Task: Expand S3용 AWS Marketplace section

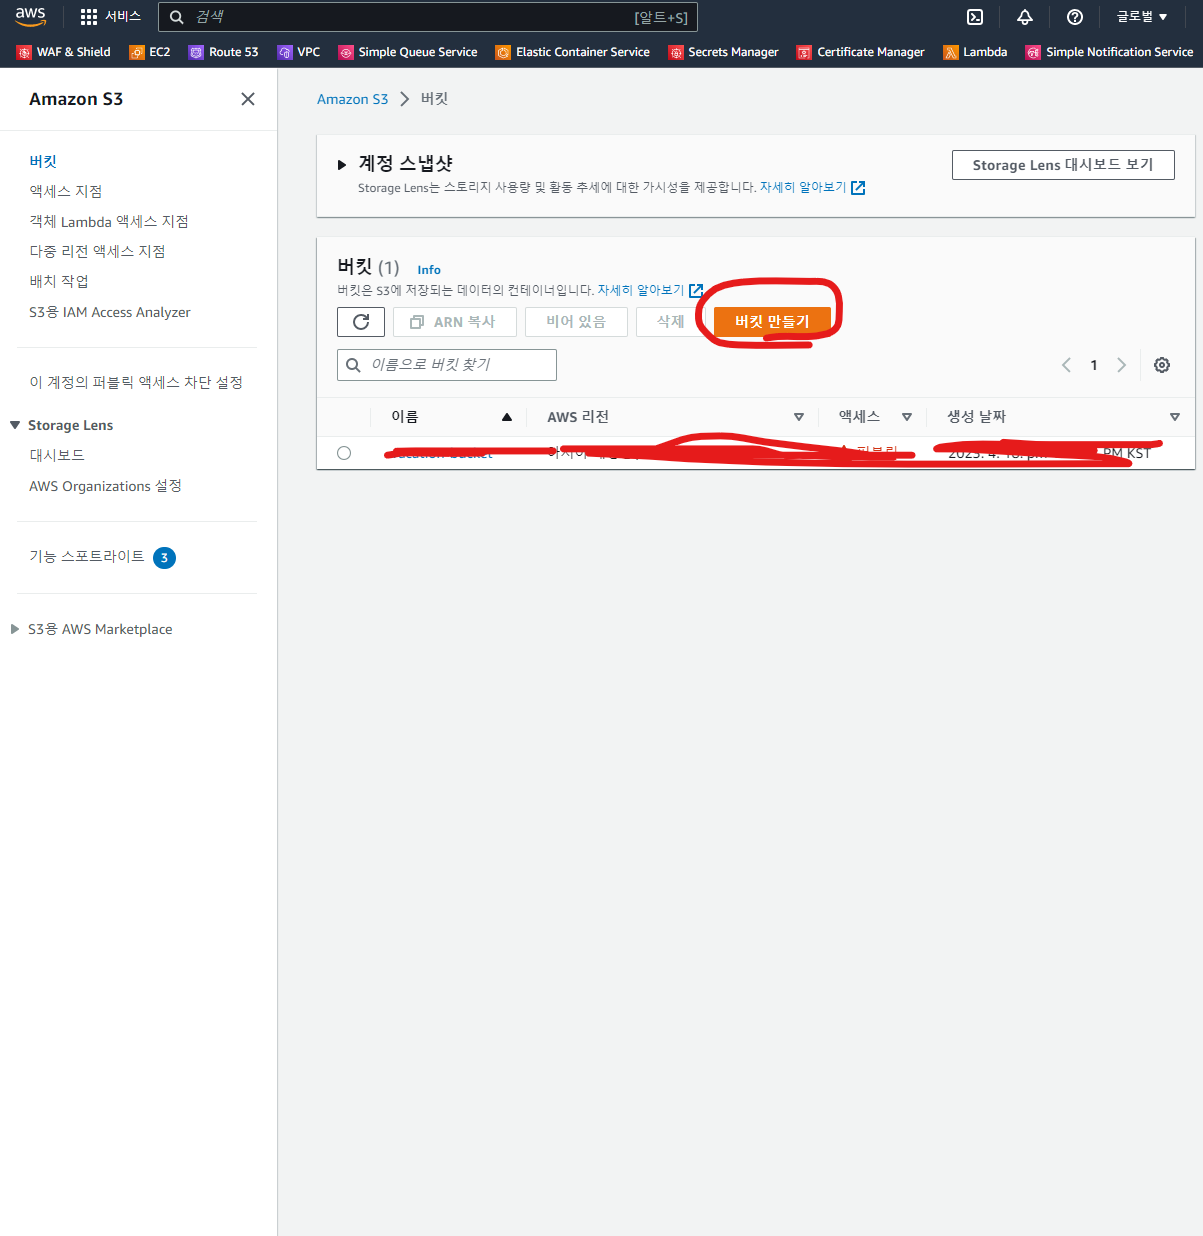Action: click(15, 629)
